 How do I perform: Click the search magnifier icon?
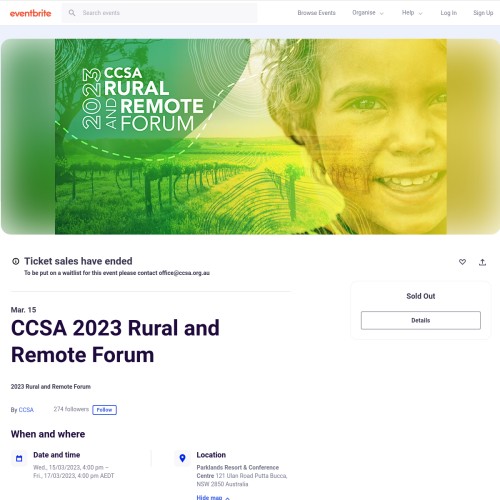(72, 13)
